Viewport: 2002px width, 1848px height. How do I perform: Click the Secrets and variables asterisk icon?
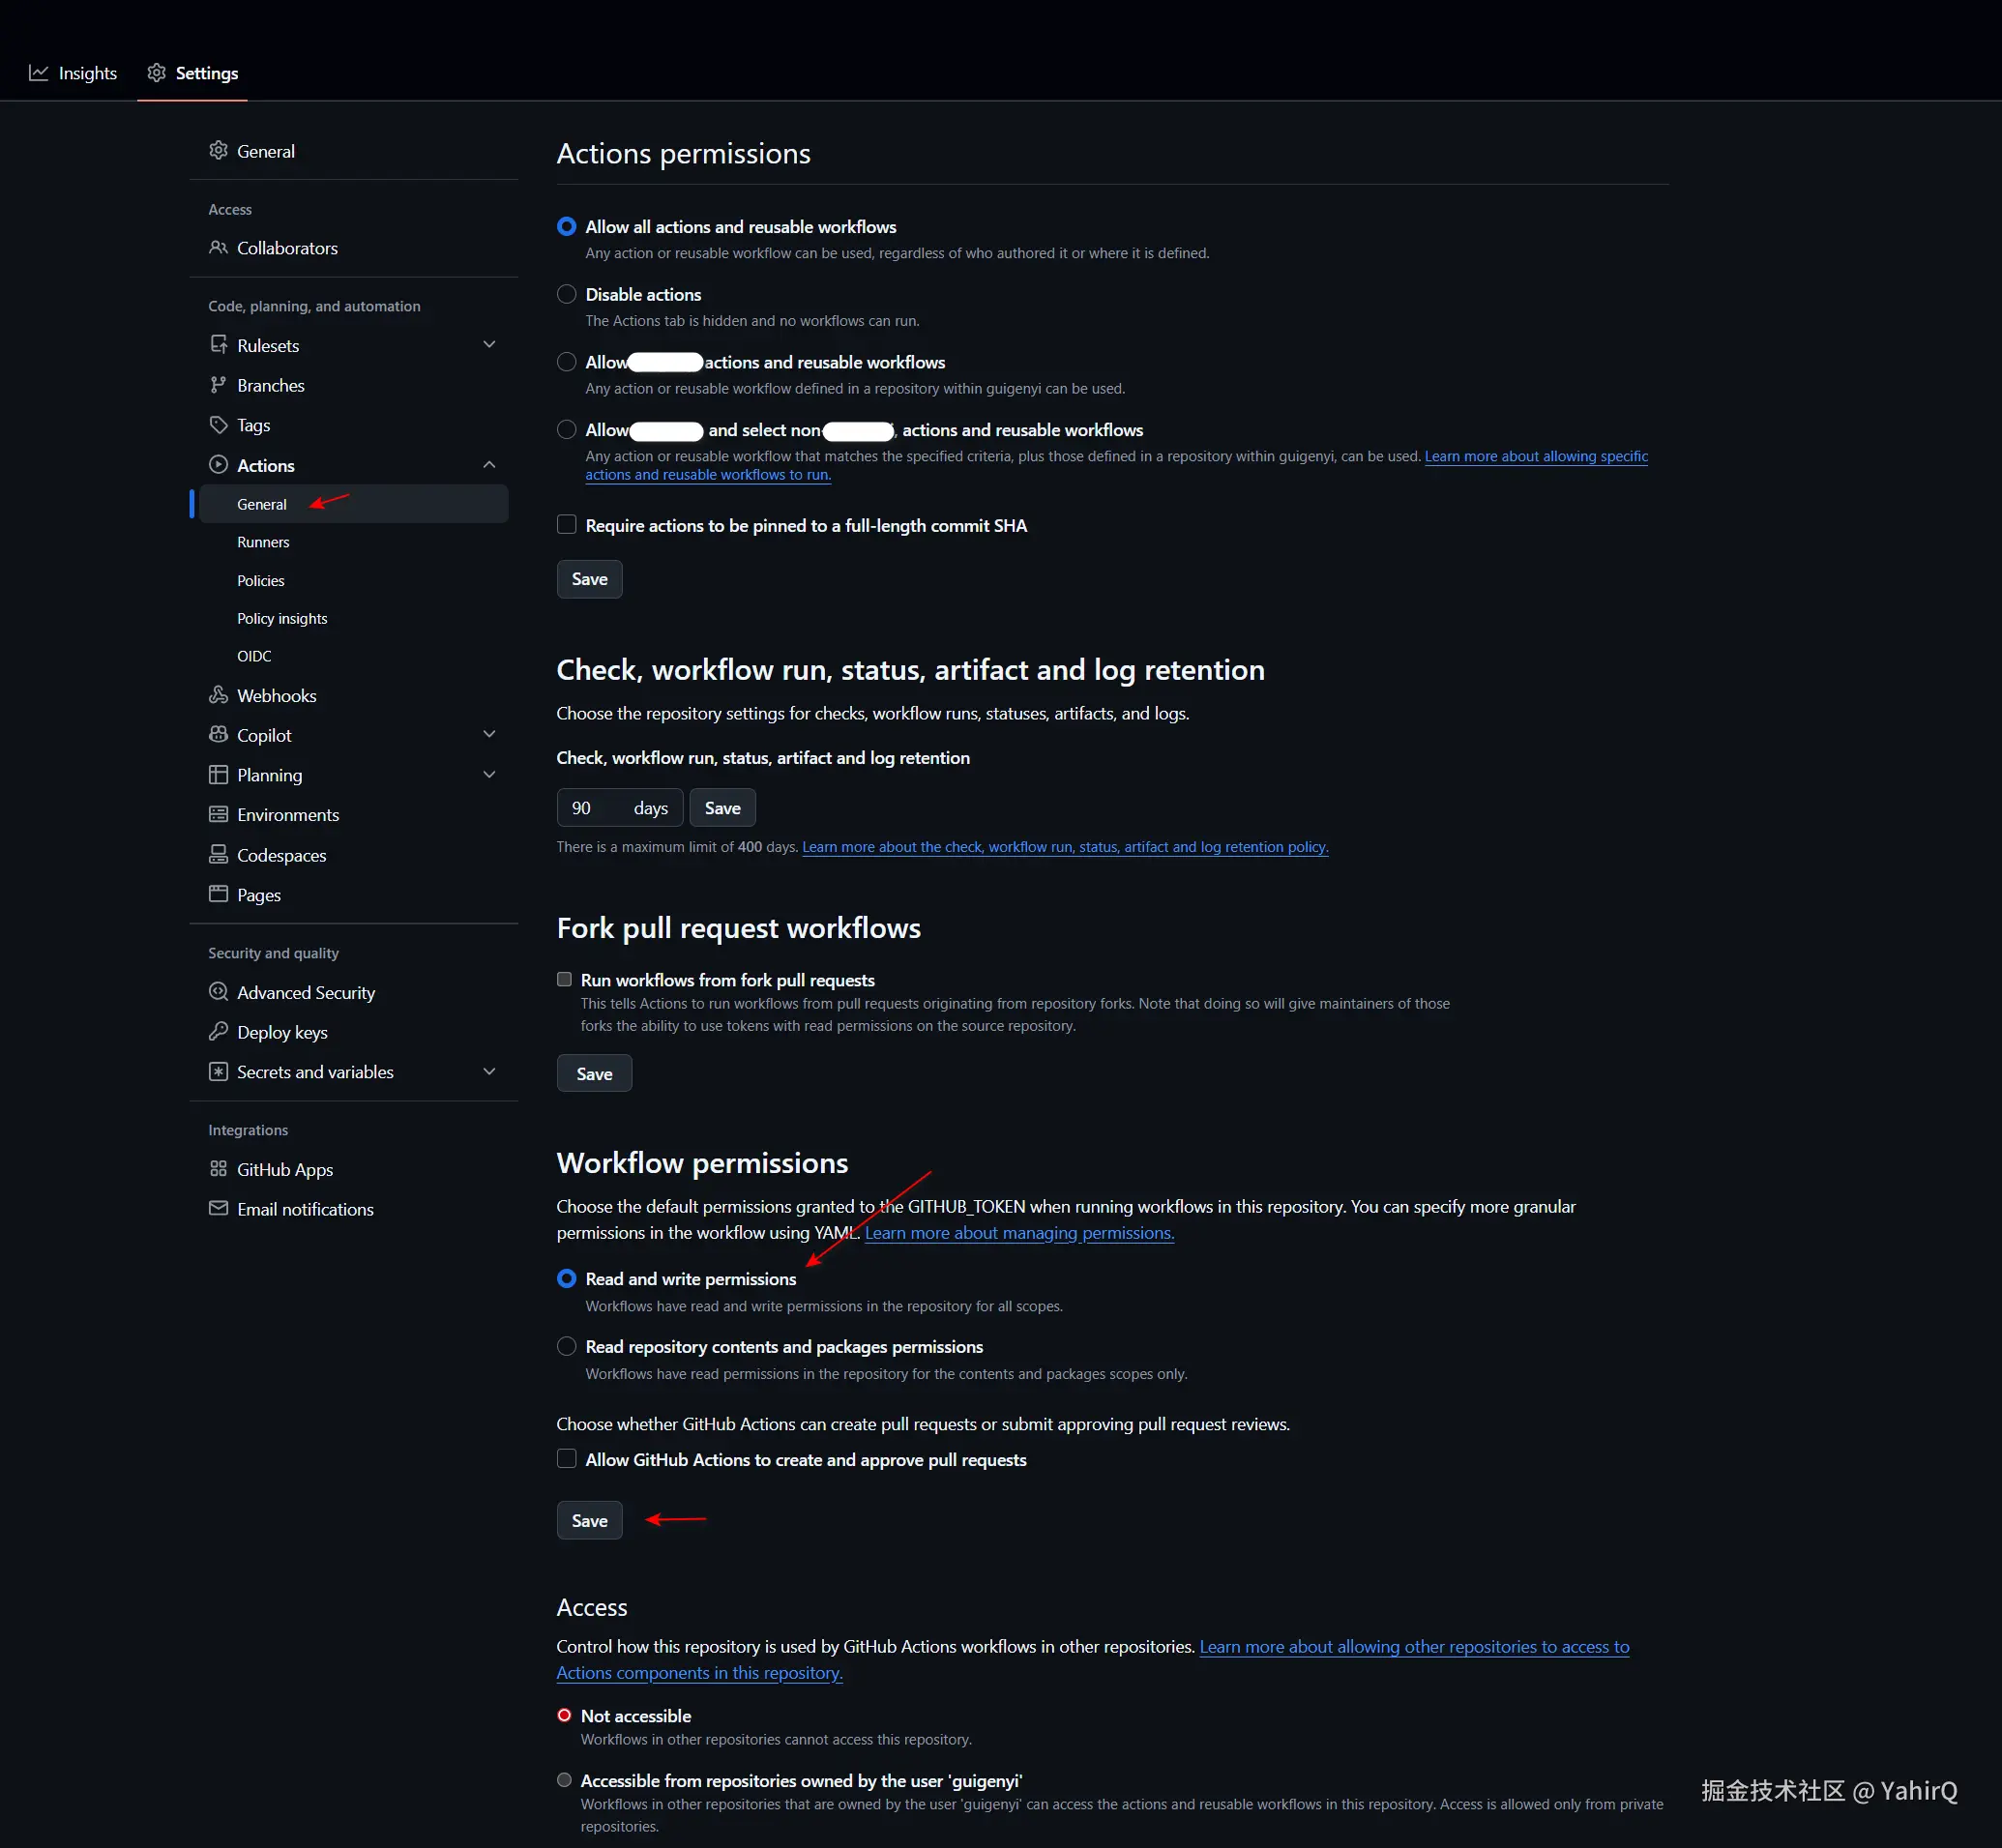click(x=218, y=1072)
